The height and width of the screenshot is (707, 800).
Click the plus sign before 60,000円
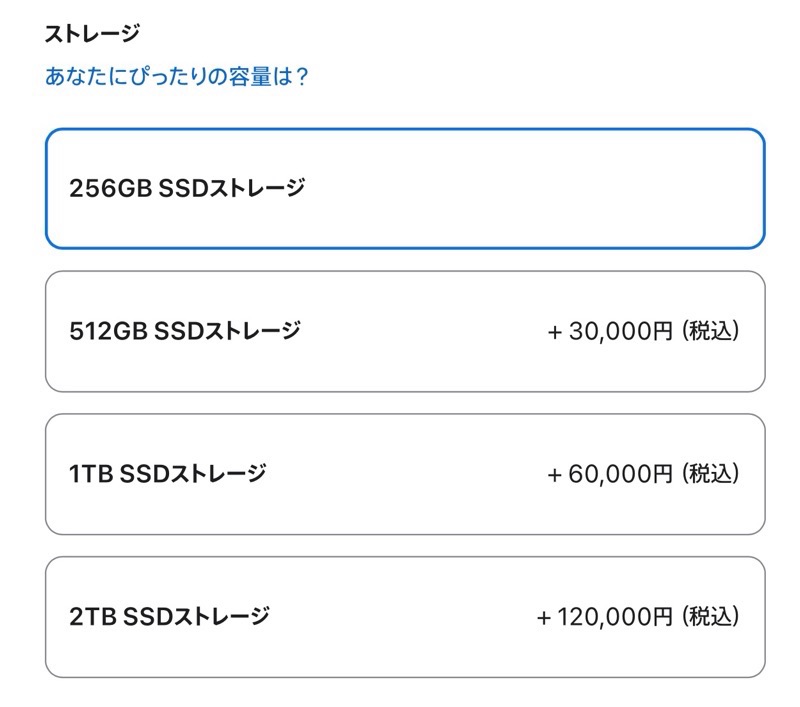coord(555,474)
